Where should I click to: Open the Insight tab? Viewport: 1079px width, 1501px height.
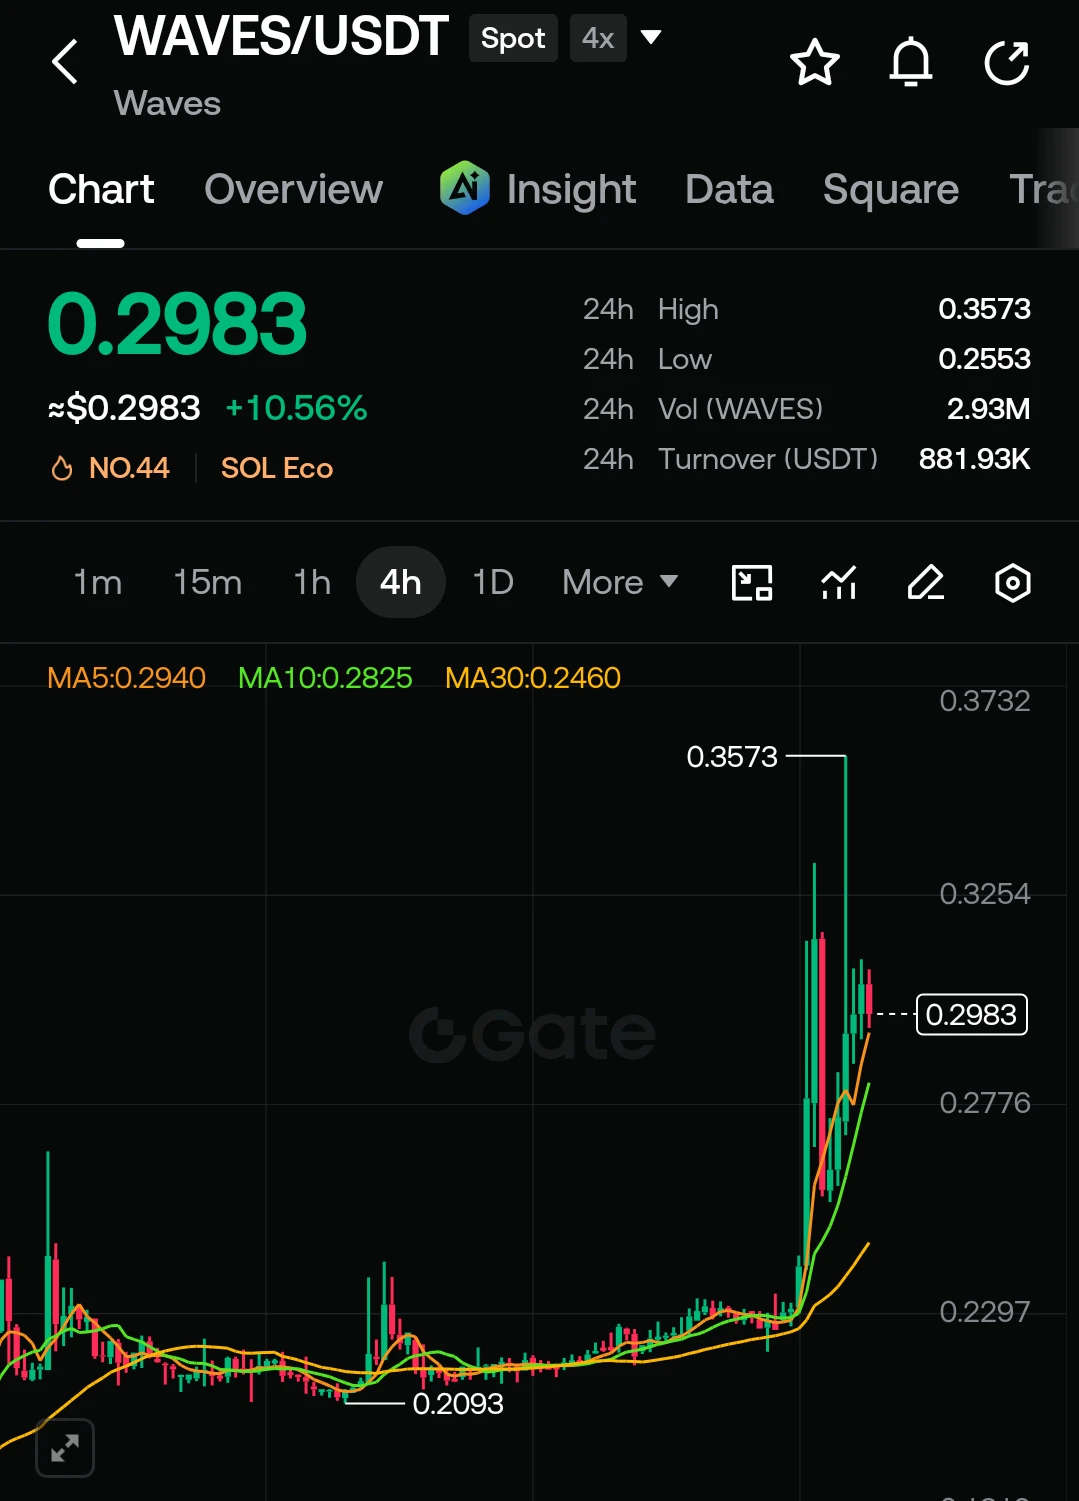coord(571,189)
